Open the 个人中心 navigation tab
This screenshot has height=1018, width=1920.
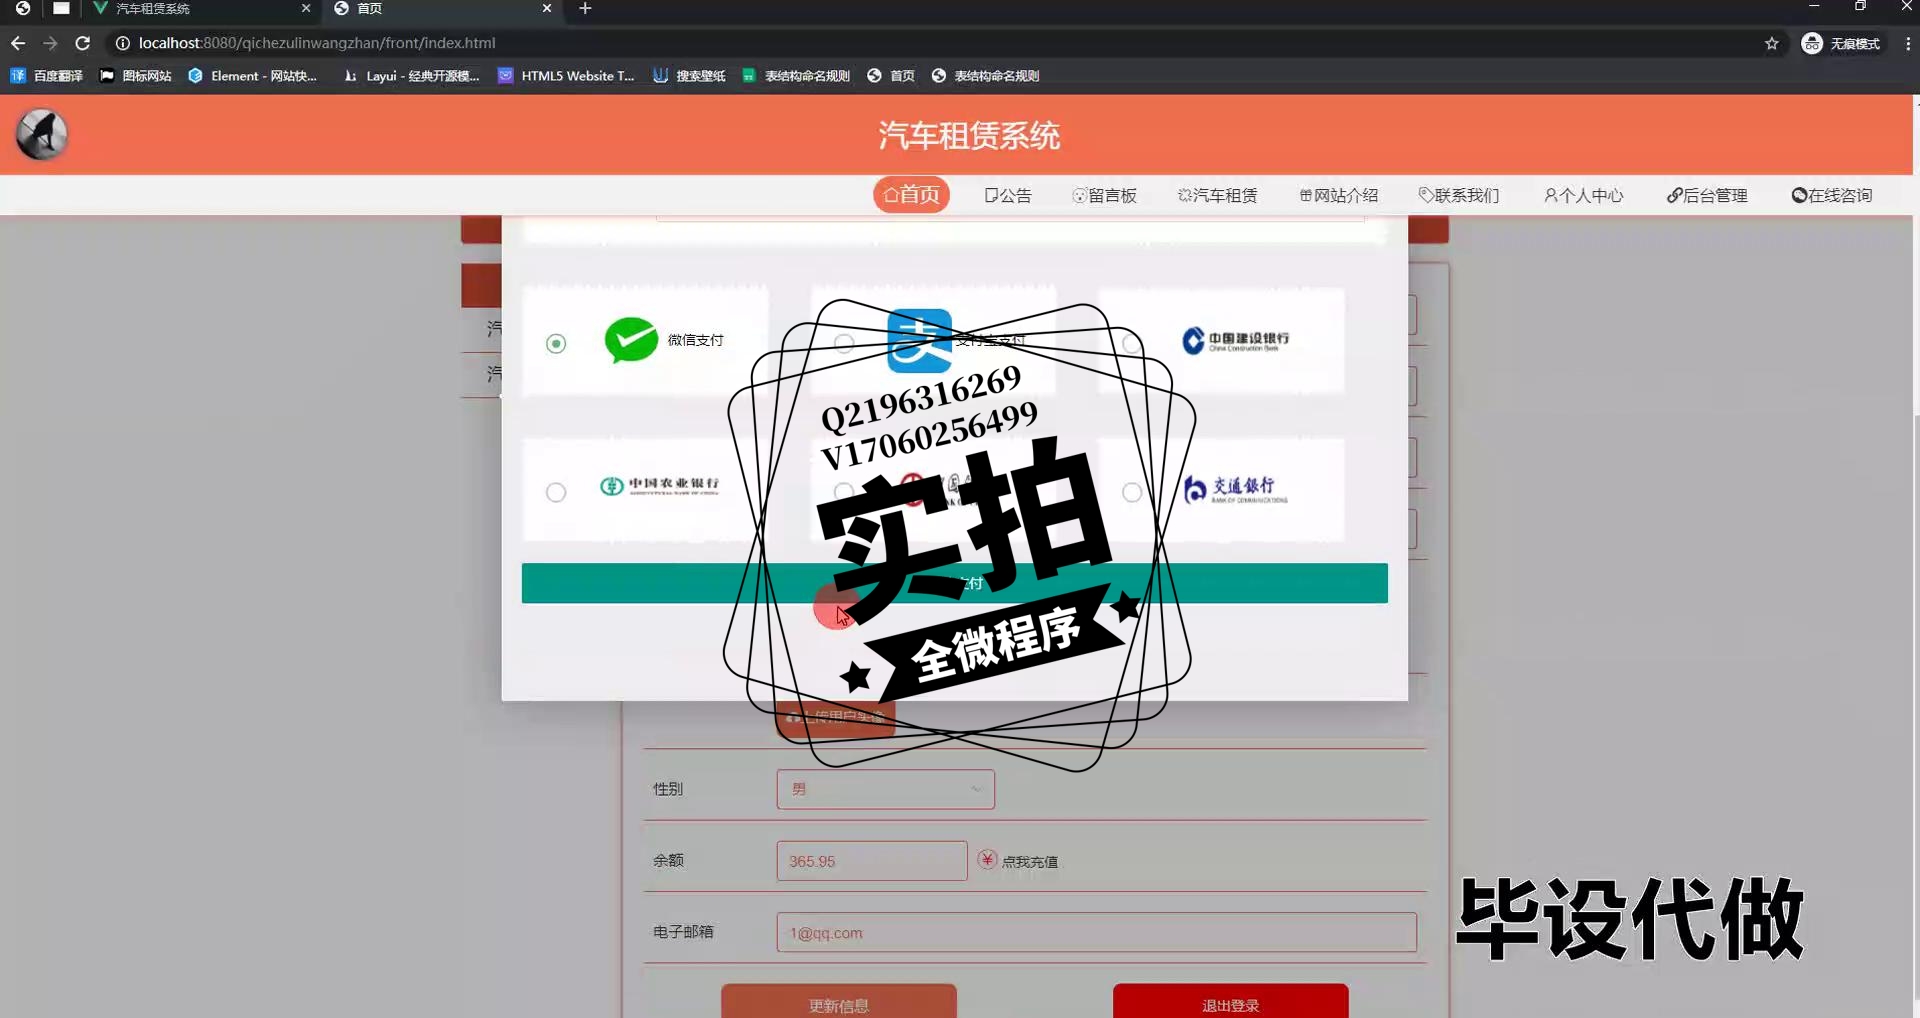click(1583, 195)
